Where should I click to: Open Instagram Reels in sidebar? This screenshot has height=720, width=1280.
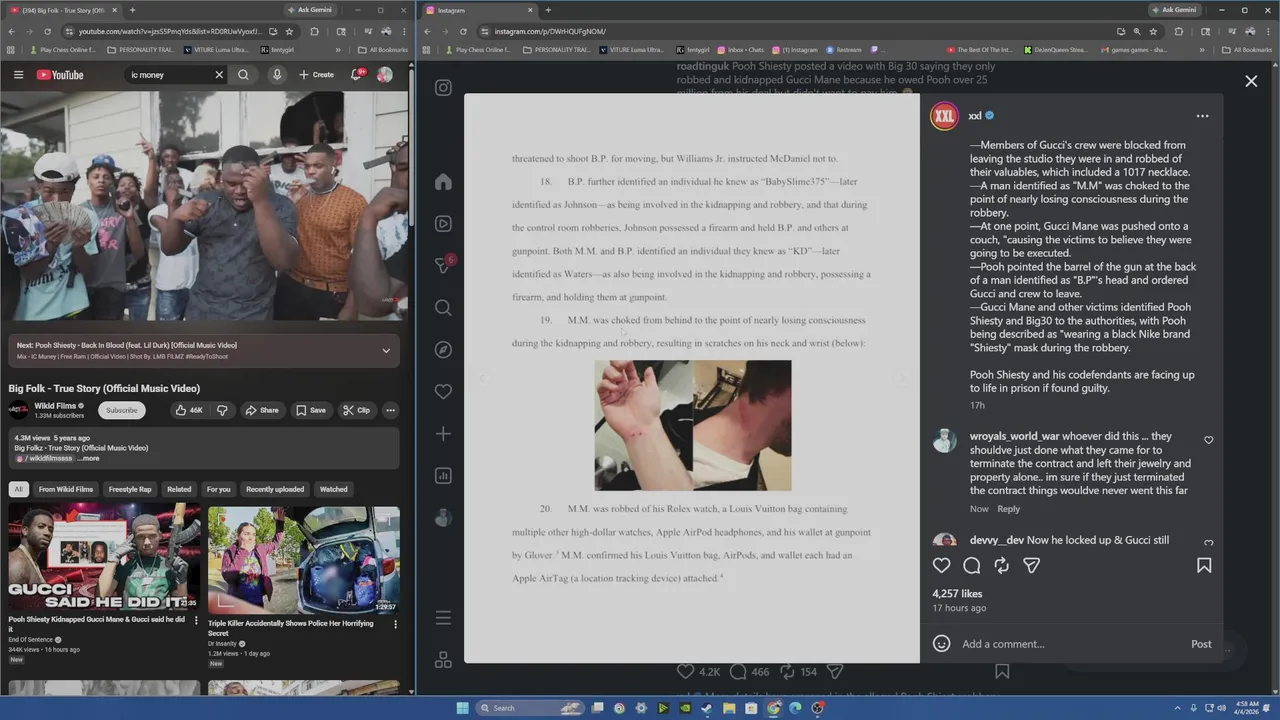click(x=443, y=224)
